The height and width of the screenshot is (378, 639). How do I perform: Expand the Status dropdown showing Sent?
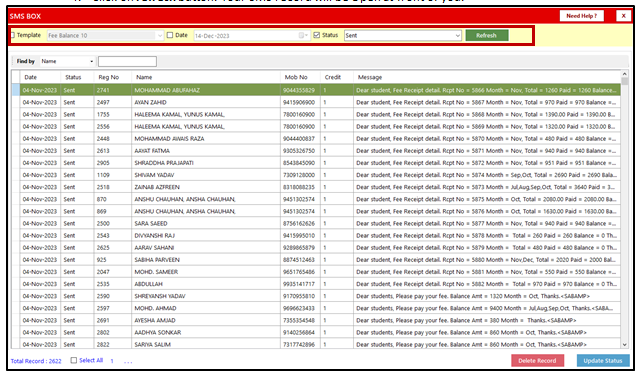click(457, 35)
